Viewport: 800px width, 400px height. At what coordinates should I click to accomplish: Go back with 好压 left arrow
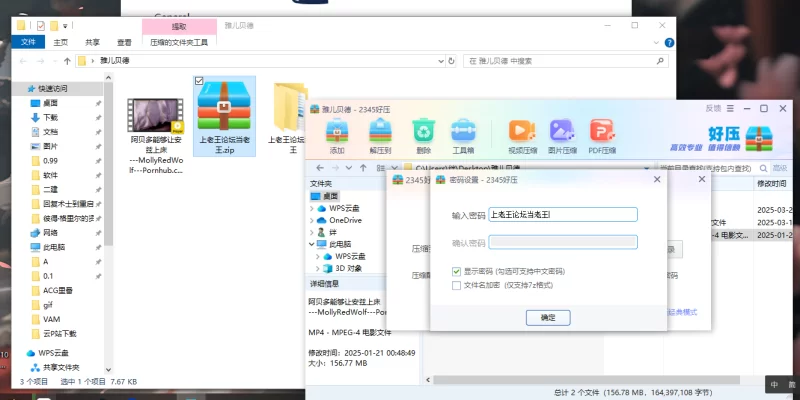click(x=320, y=167)
